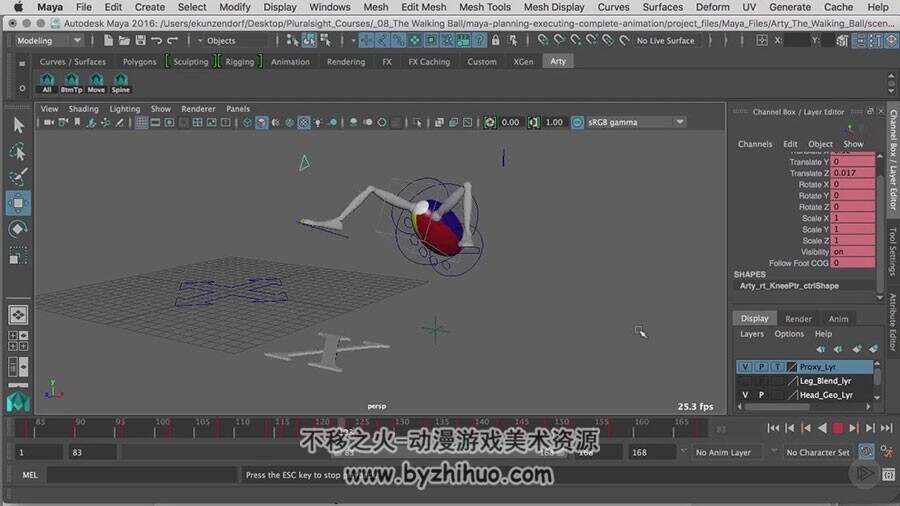The width and height of the screenshot is (900, 506).
Task: Open the Apple menu
Action: point(18,7)
